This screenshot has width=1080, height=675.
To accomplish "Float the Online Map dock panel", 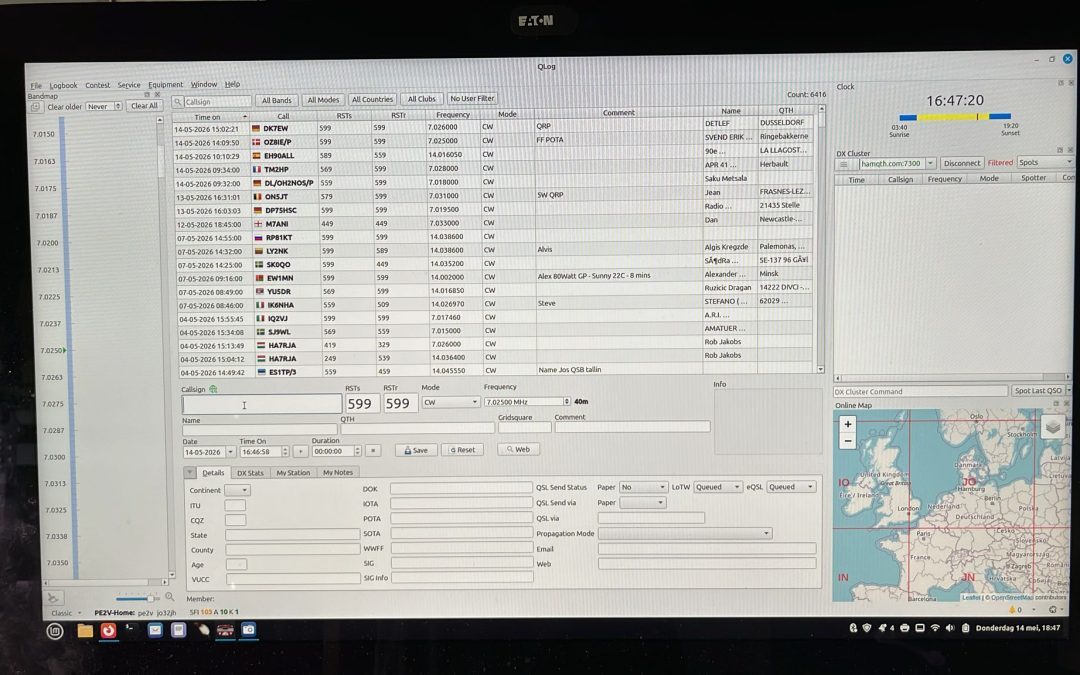I will 1056,403.
